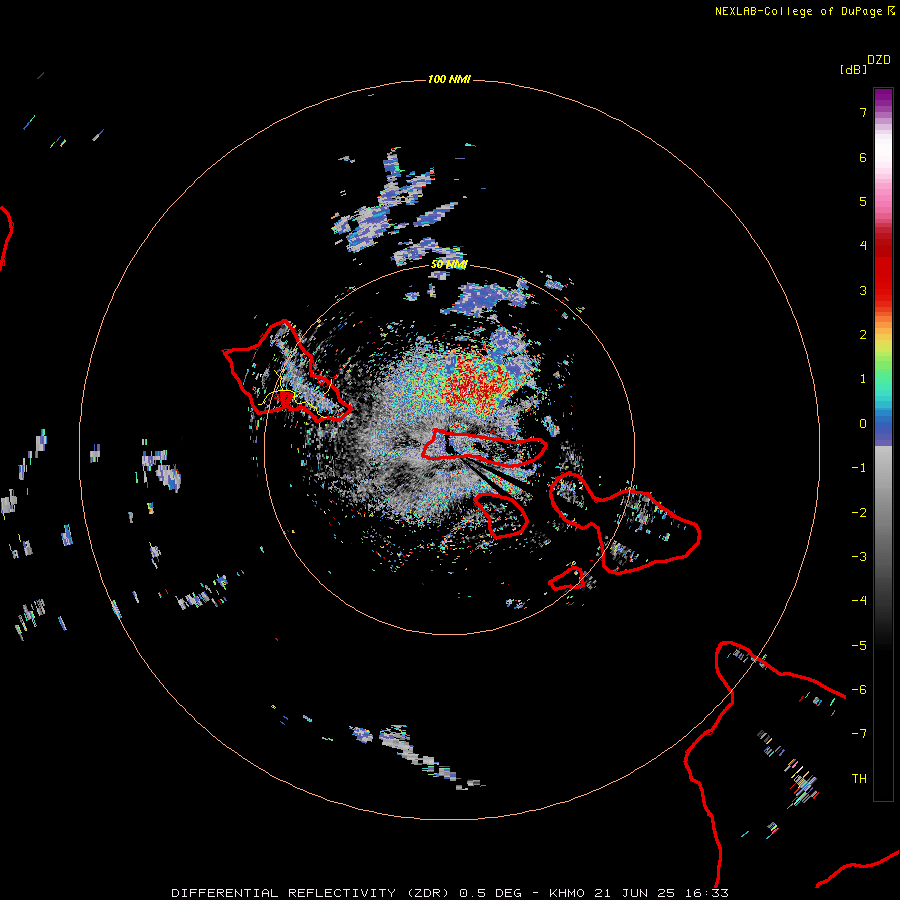Screen dimensions: 900x900
Task: Click the 2 value on color scale
Action: coord(863,335)
